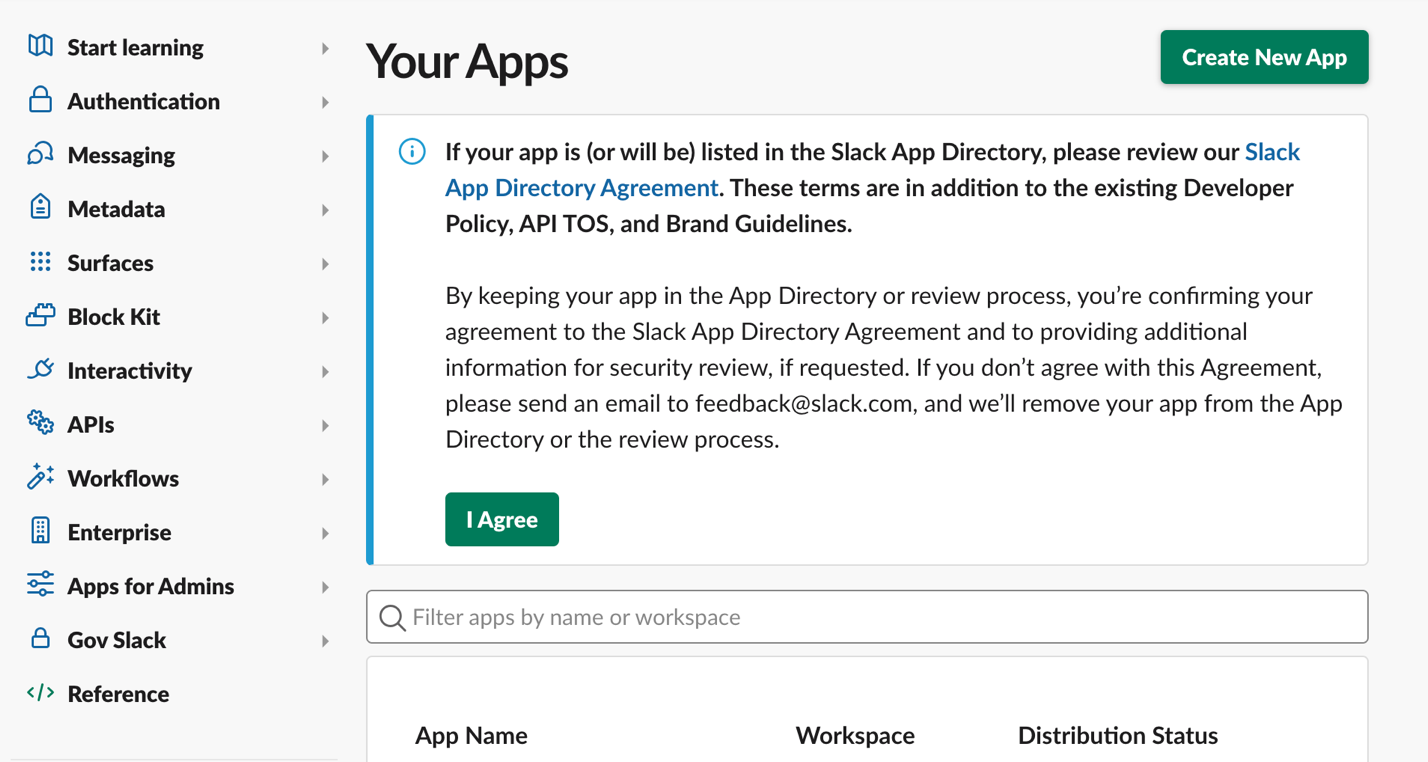1428x762 pixels.
Task: Expand the Workflows section arrow
Action: coord(325,480)
